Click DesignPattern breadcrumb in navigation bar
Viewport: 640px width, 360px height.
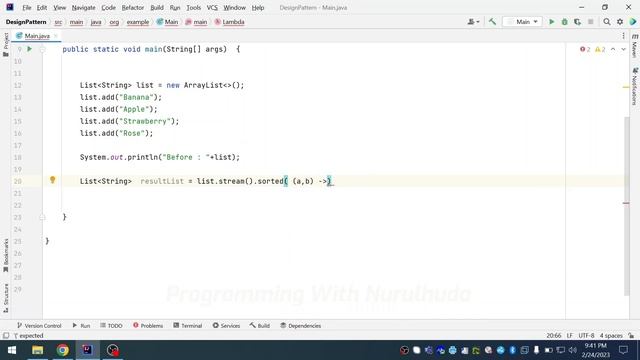point(26,22)
